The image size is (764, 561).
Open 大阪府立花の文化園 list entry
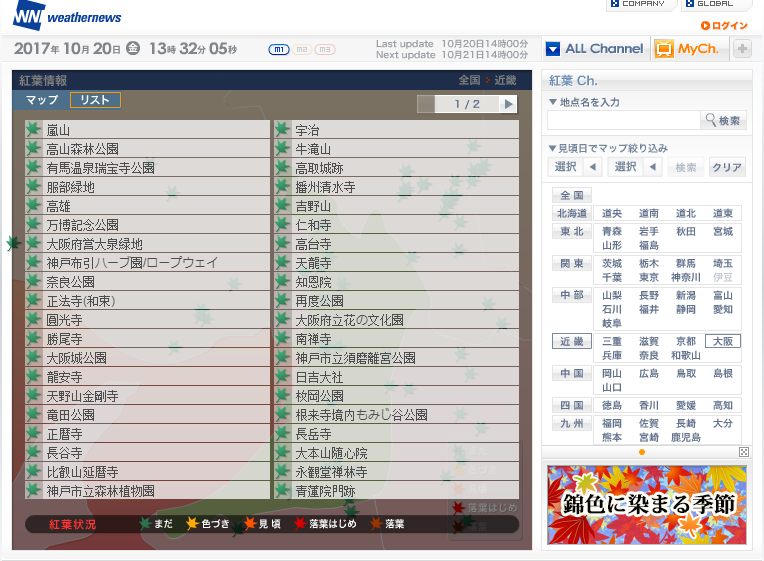pyautogui.click(x=397, y=319)
